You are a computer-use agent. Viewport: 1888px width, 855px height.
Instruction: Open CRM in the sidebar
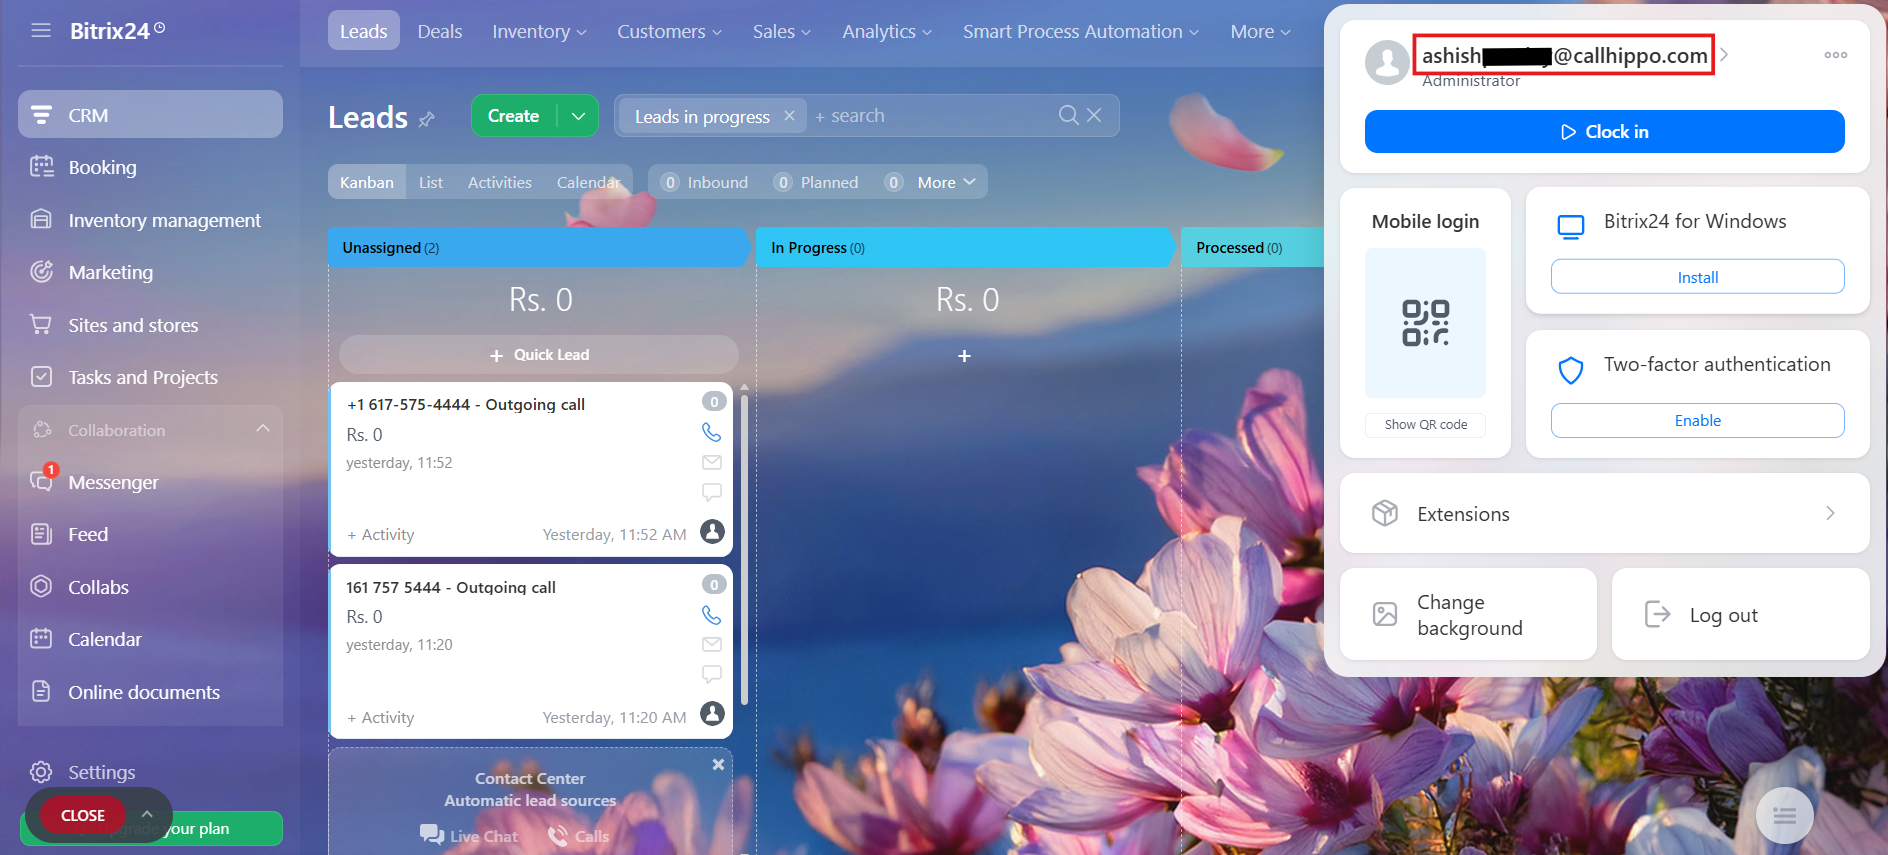coord(150,115)
